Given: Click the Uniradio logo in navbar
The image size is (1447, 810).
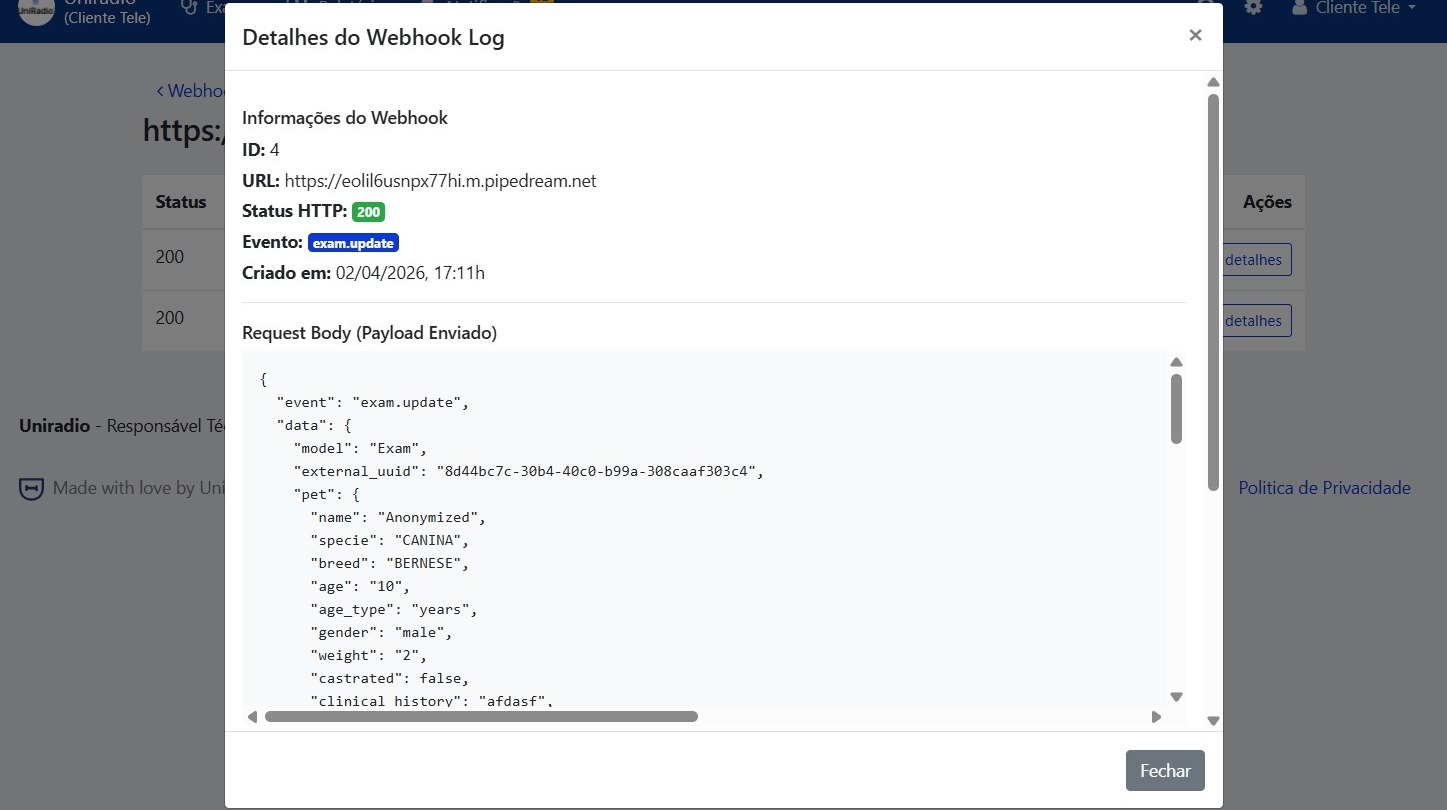Looking at the screenshot, I should tap(37, 10).
